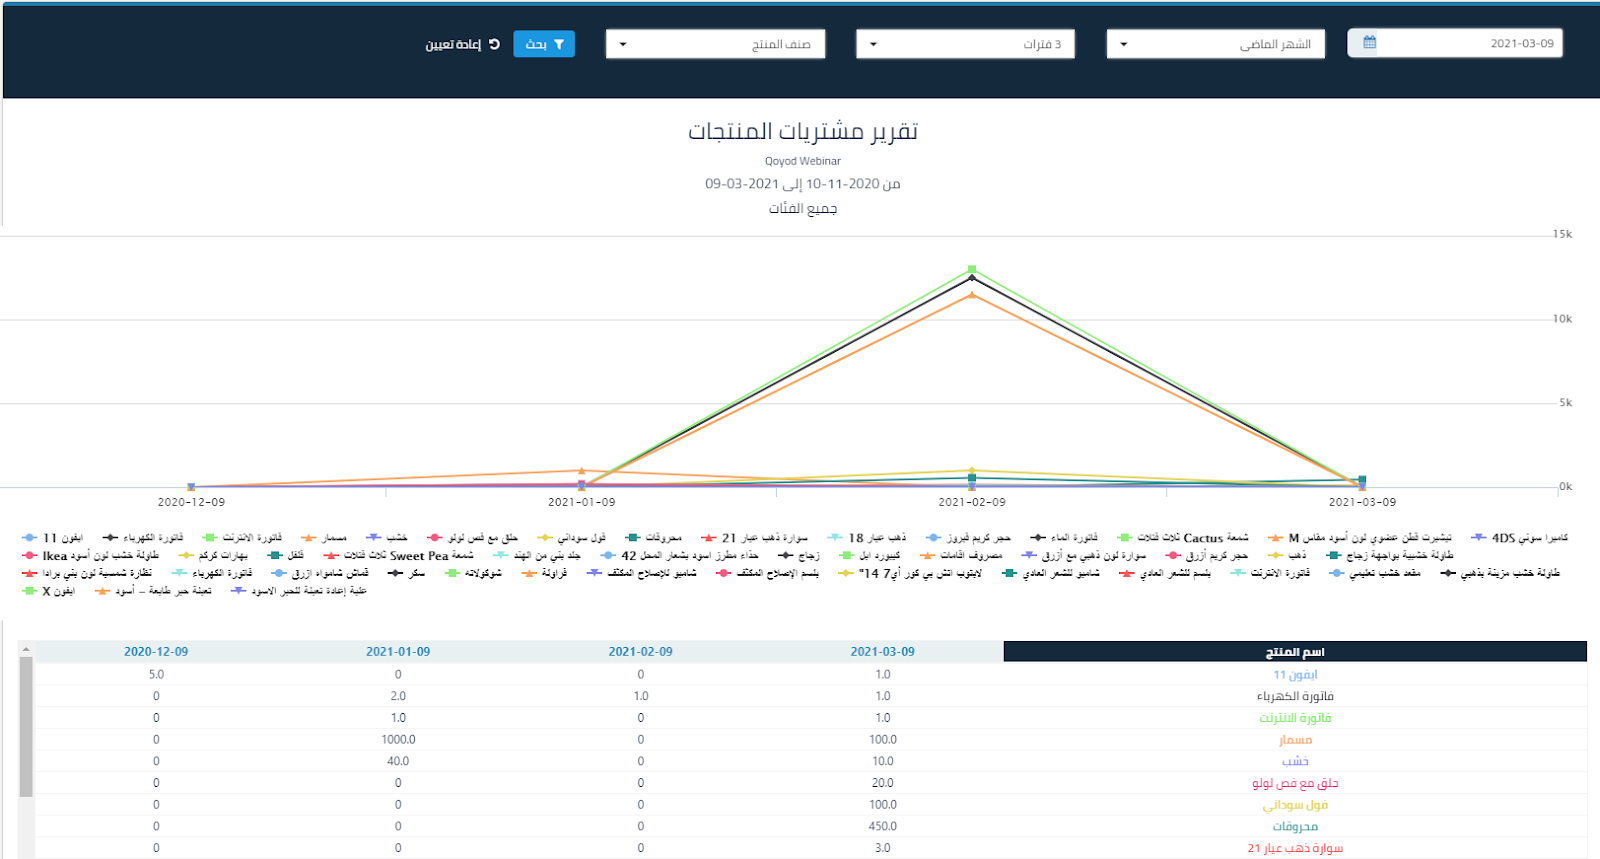Toggle فاتورة الماء legend marker

(x=1038, y=538)
